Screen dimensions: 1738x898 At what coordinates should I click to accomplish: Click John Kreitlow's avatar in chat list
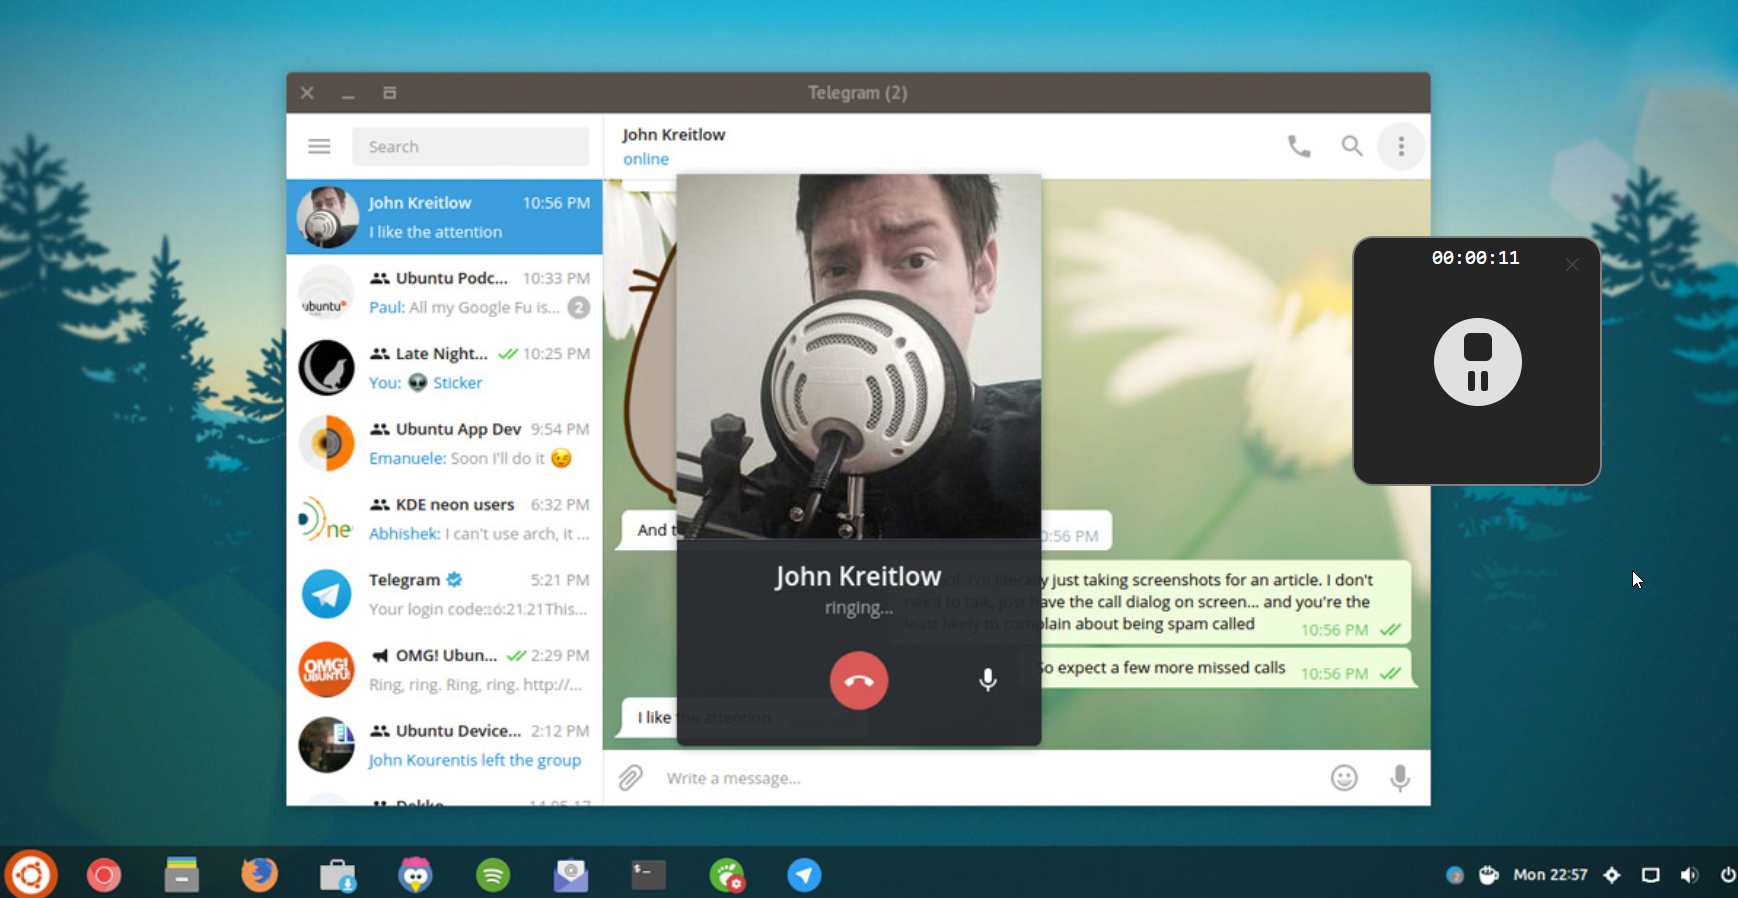[327, 217]
